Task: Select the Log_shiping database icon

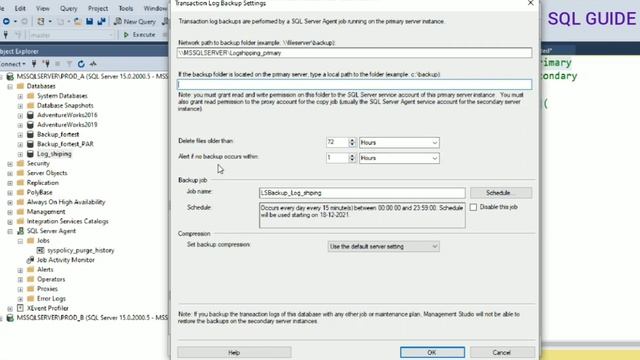Action: [30, 154]
